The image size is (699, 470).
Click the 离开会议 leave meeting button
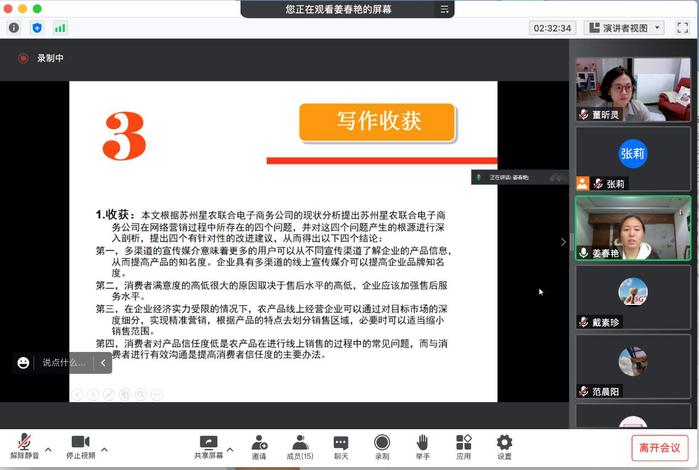pos(660,447)
